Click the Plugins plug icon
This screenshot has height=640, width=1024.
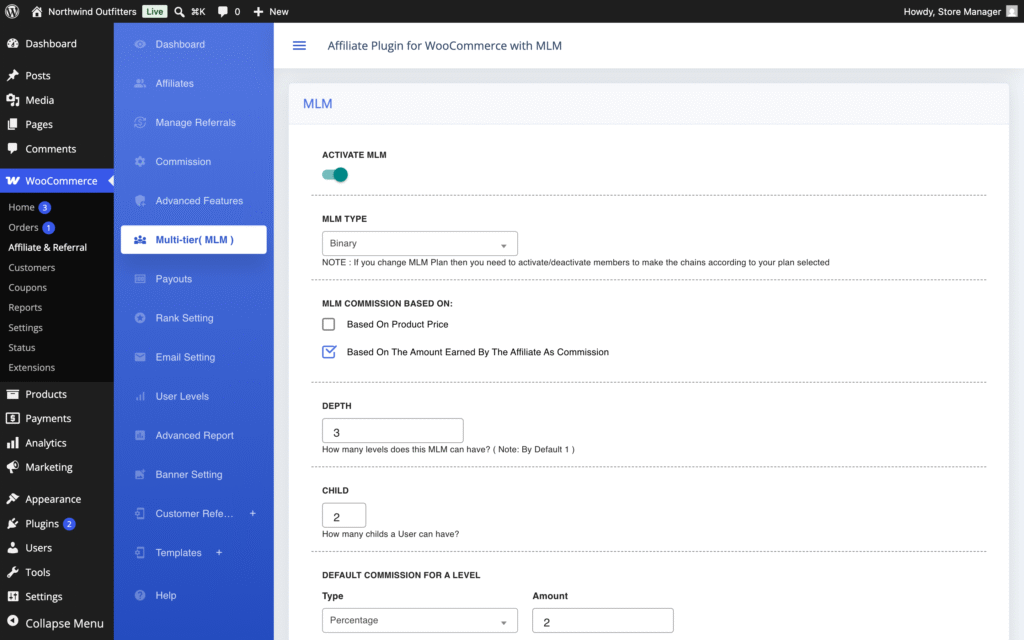coord(12,524)
